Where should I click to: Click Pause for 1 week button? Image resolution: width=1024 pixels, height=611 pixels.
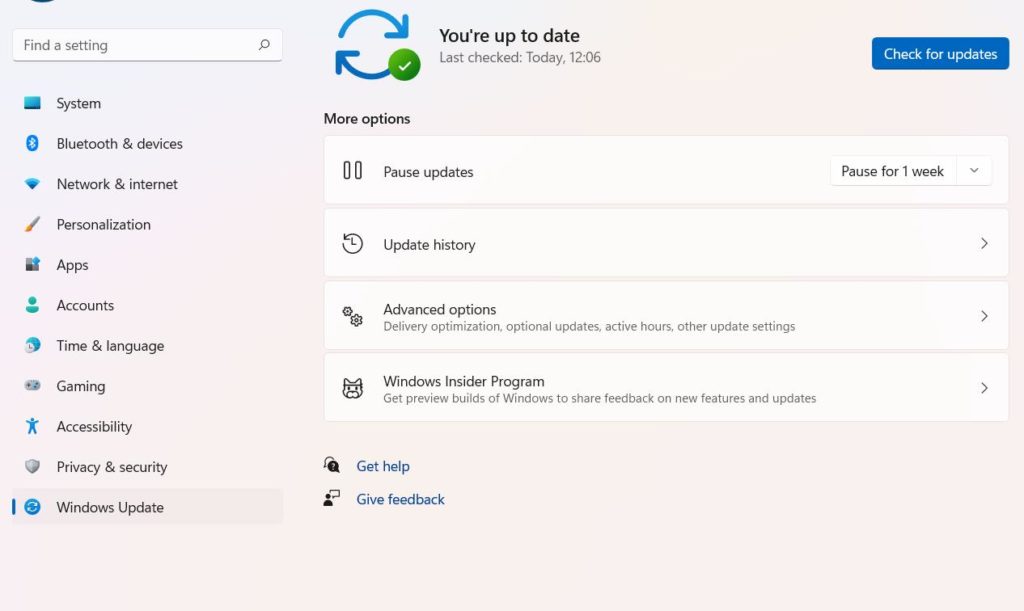click(x=893, y=171)
